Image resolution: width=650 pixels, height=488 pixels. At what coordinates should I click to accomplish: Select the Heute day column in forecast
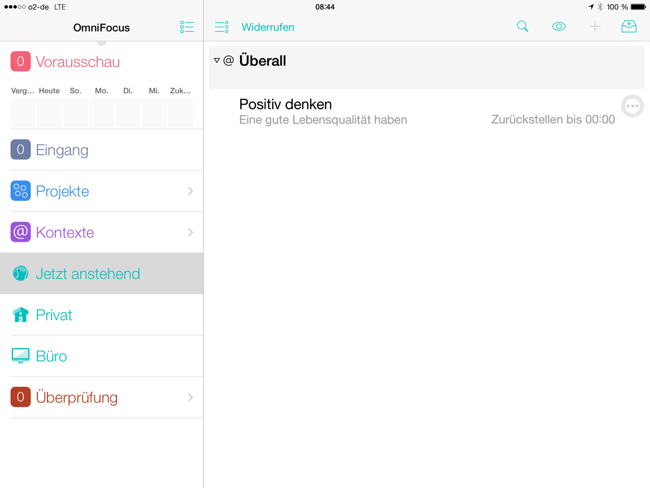[49, 106]
